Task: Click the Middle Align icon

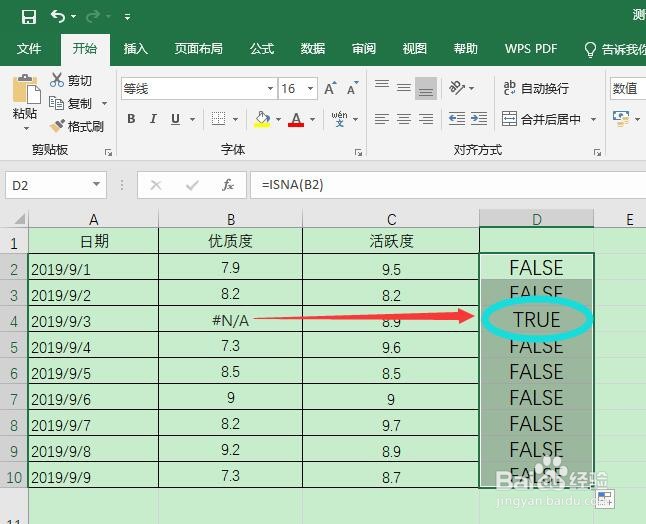Action: click(404, 88)
